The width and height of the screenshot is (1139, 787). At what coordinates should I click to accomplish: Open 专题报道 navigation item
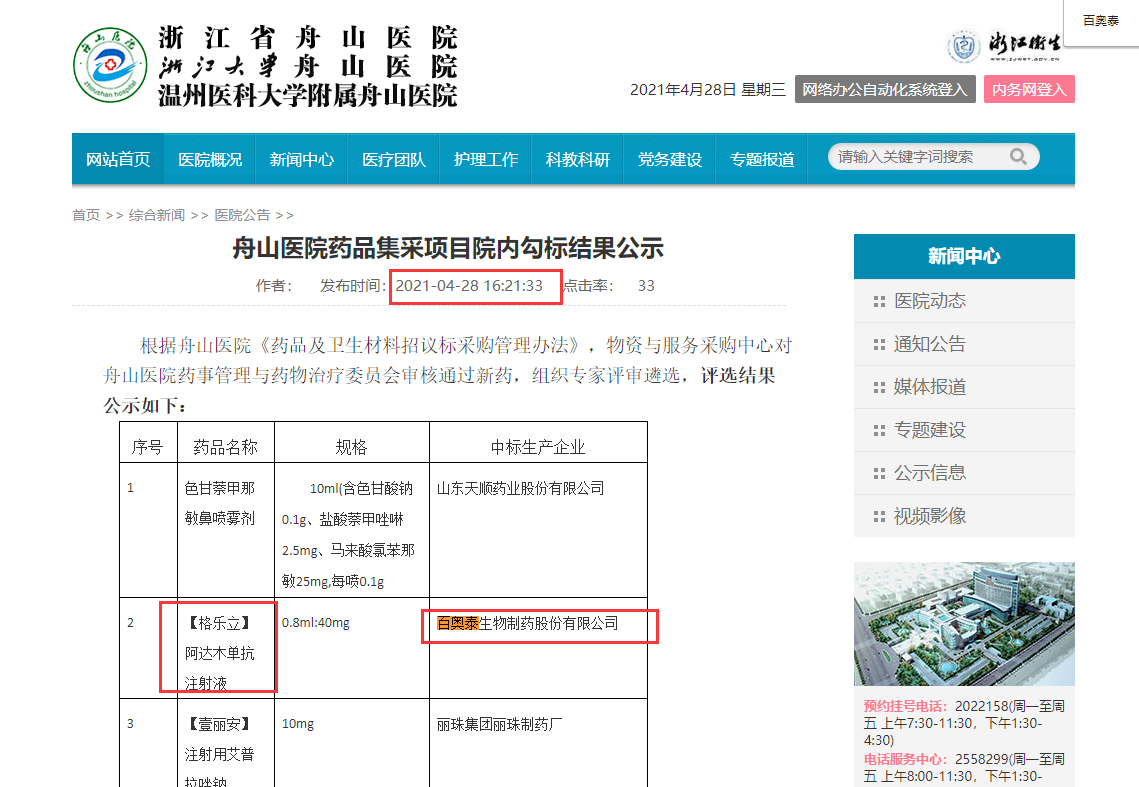[761, 159]
